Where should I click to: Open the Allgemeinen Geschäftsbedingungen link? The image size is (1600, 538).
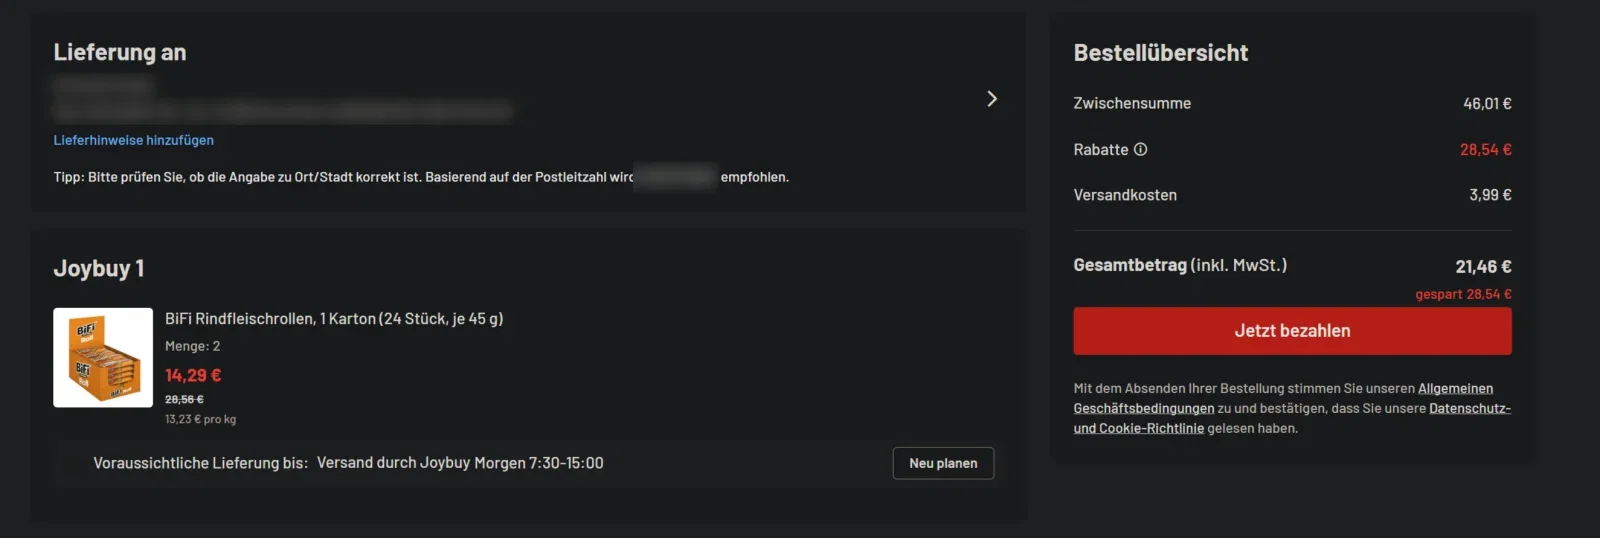click(x=1283, y=398)
